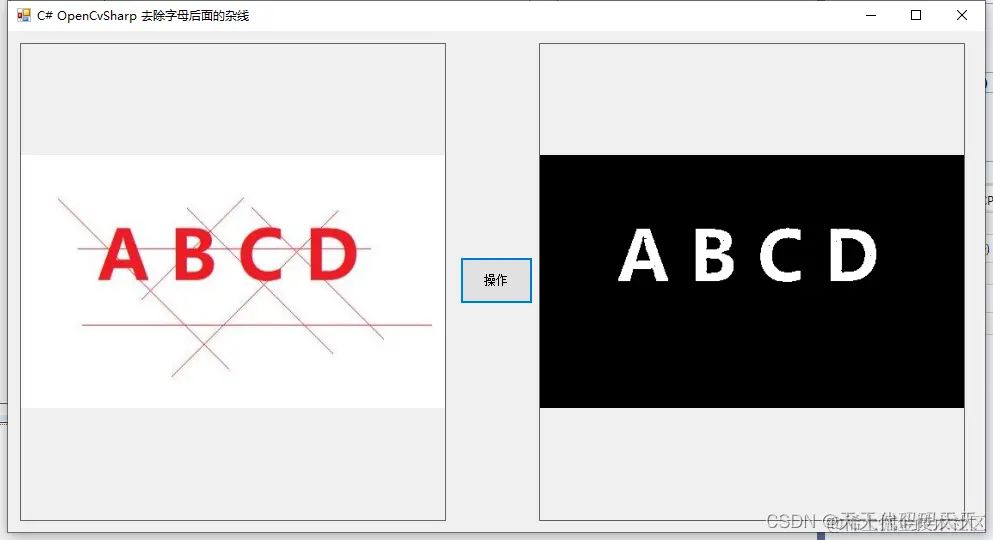This screenshot has height=540, width=993.
Task: Click the white letter B in result image
Action: click(x=714, y=254)
